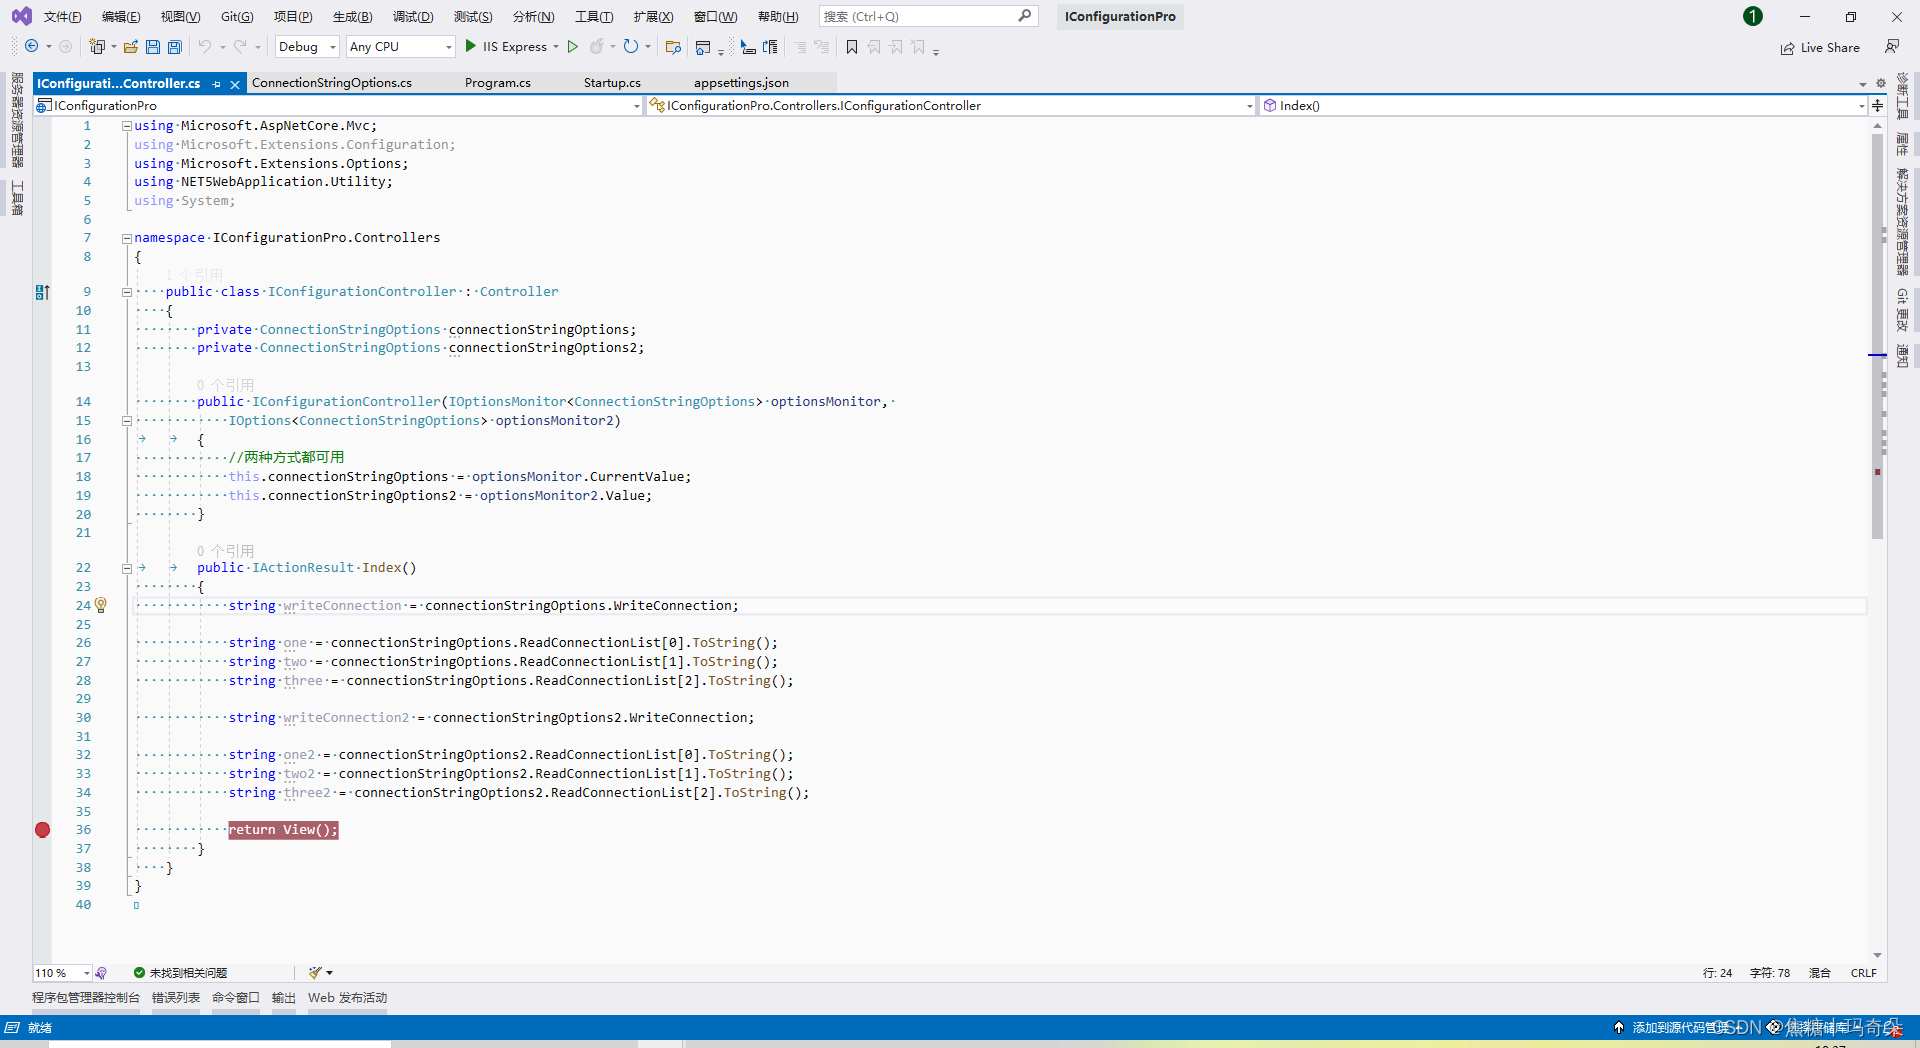The width and height of the screenshot is (1920, 1048).
Task: Open the Any CPU platform dropdown
Action: coord(400,47)
